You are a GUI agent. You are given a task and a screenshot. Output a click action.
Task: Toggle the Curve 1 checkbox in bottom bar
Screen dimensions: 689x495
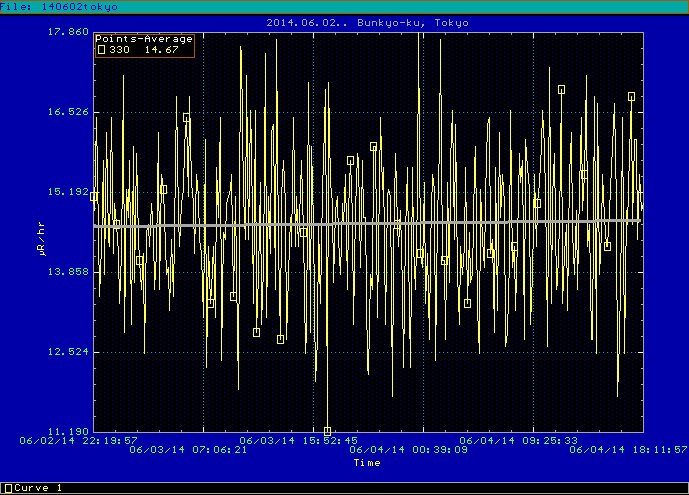[x=7, y=488]
